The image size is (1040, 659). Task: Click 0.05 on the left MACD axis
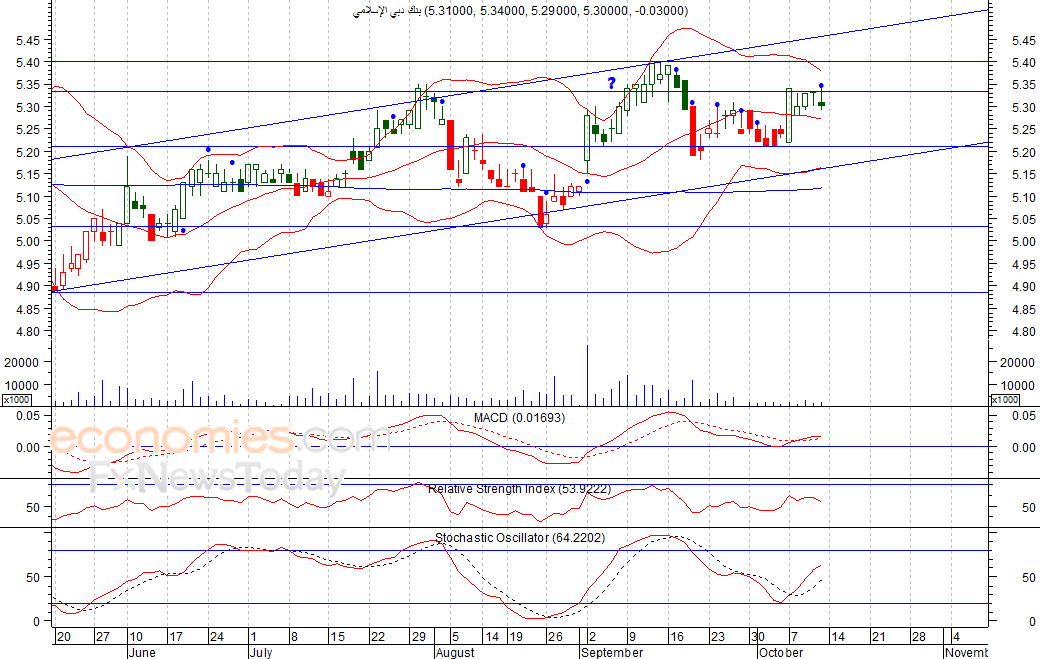tap(29, 416)
